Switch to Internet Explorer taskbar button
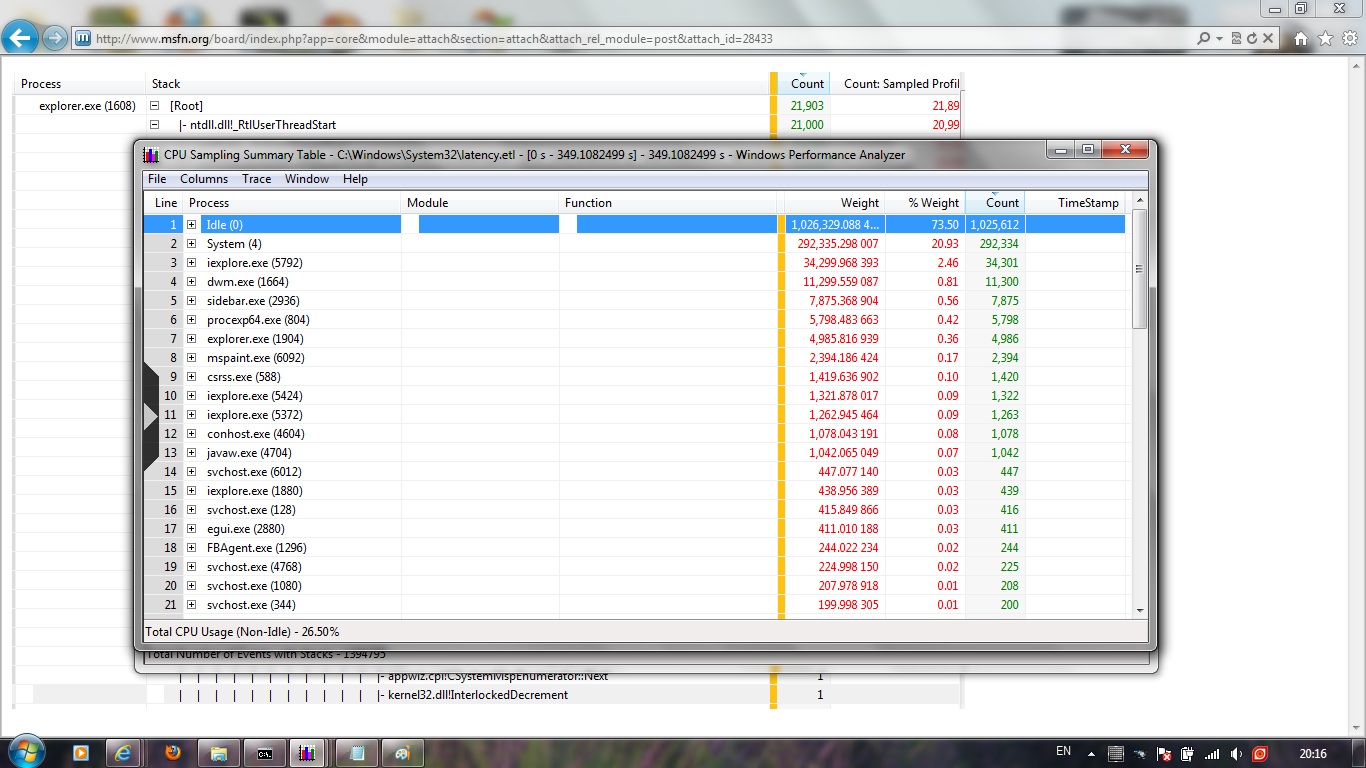The width and height of the screenshot is (1366, 768). pos(124,753)
